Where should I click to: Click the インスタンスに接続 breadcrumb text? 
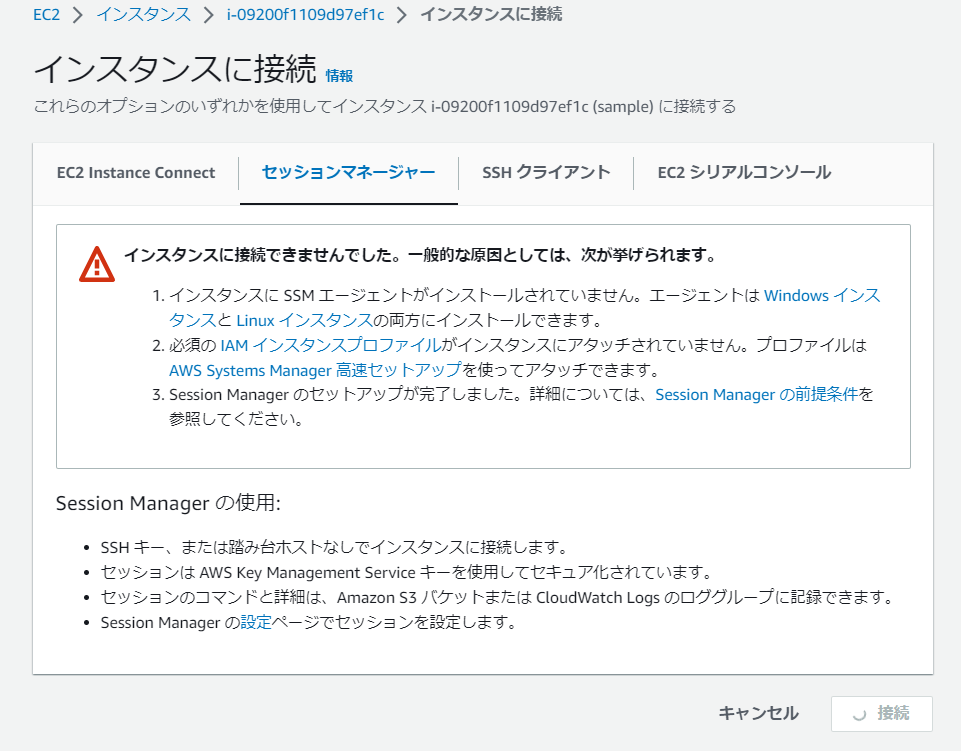click(x=491, y=14)
